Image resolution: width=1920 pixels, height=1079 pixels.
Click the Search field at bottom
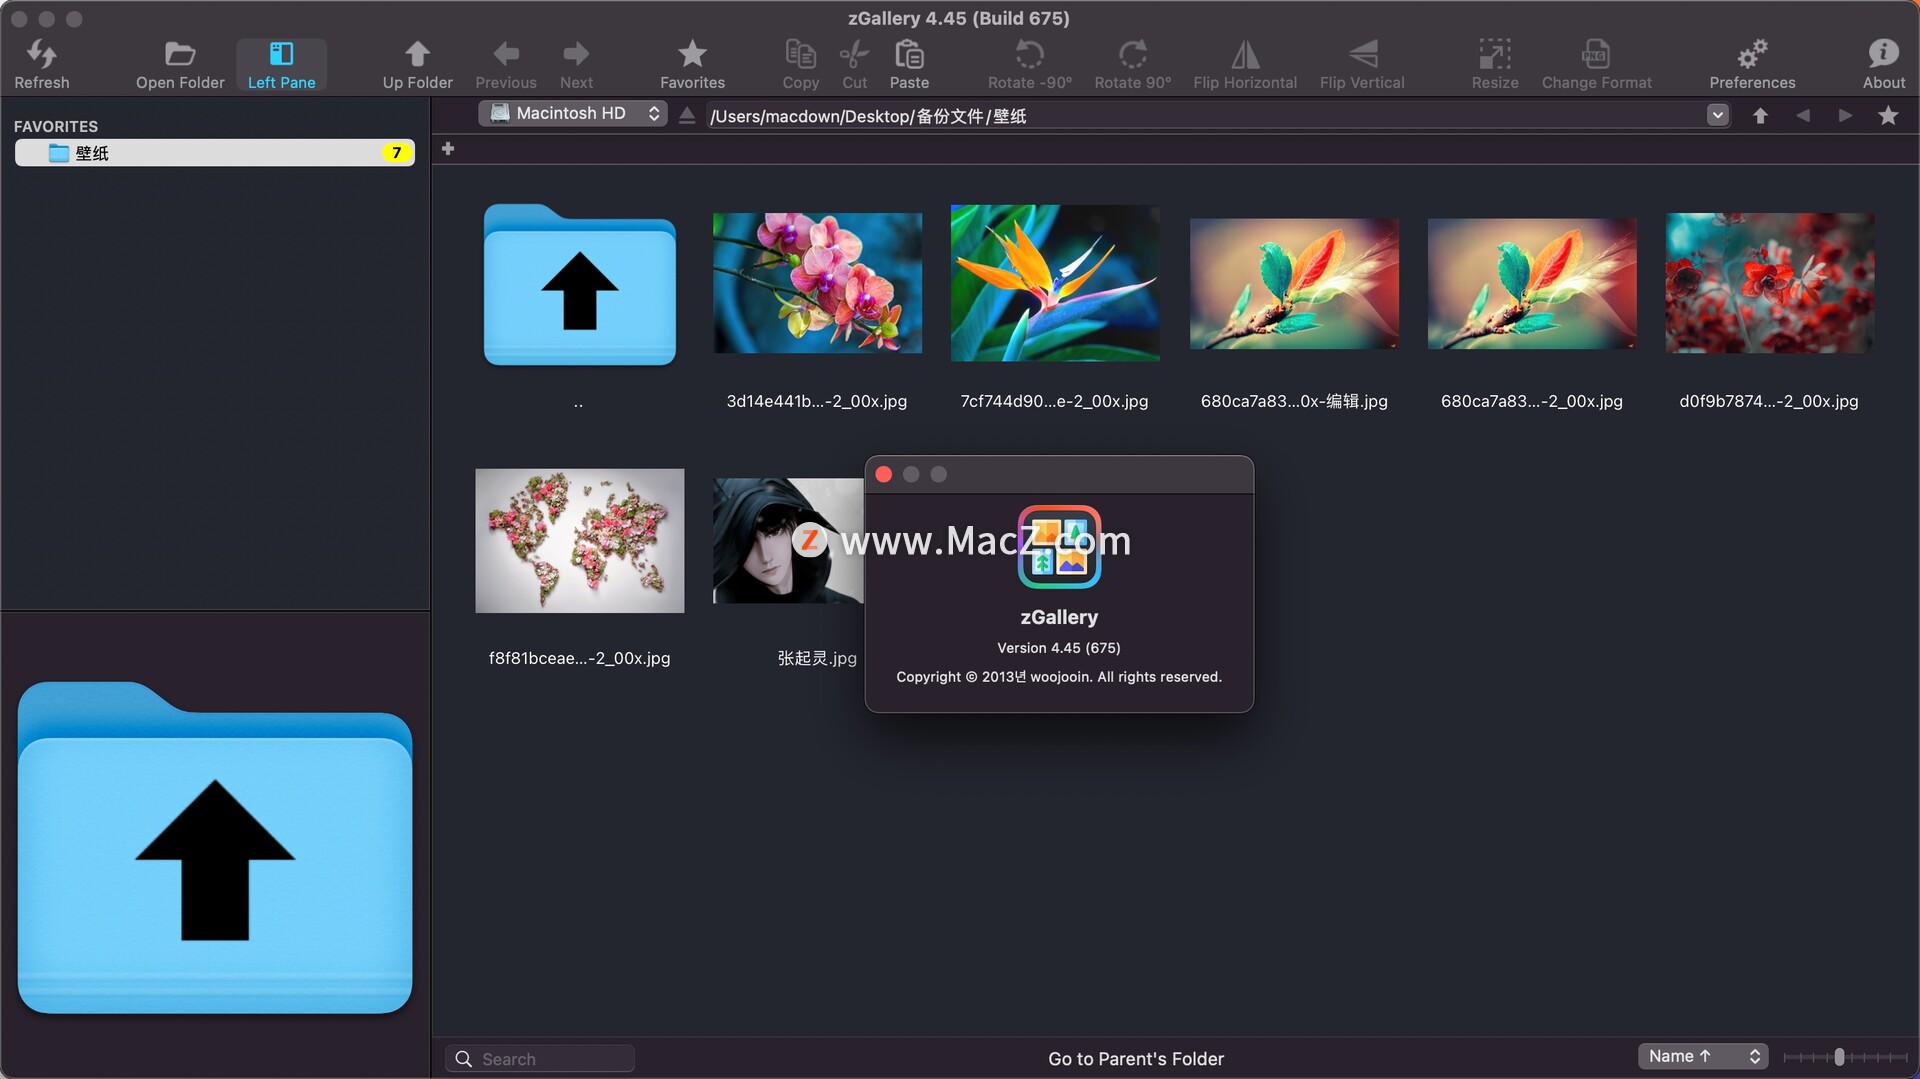click(540, 1059)
